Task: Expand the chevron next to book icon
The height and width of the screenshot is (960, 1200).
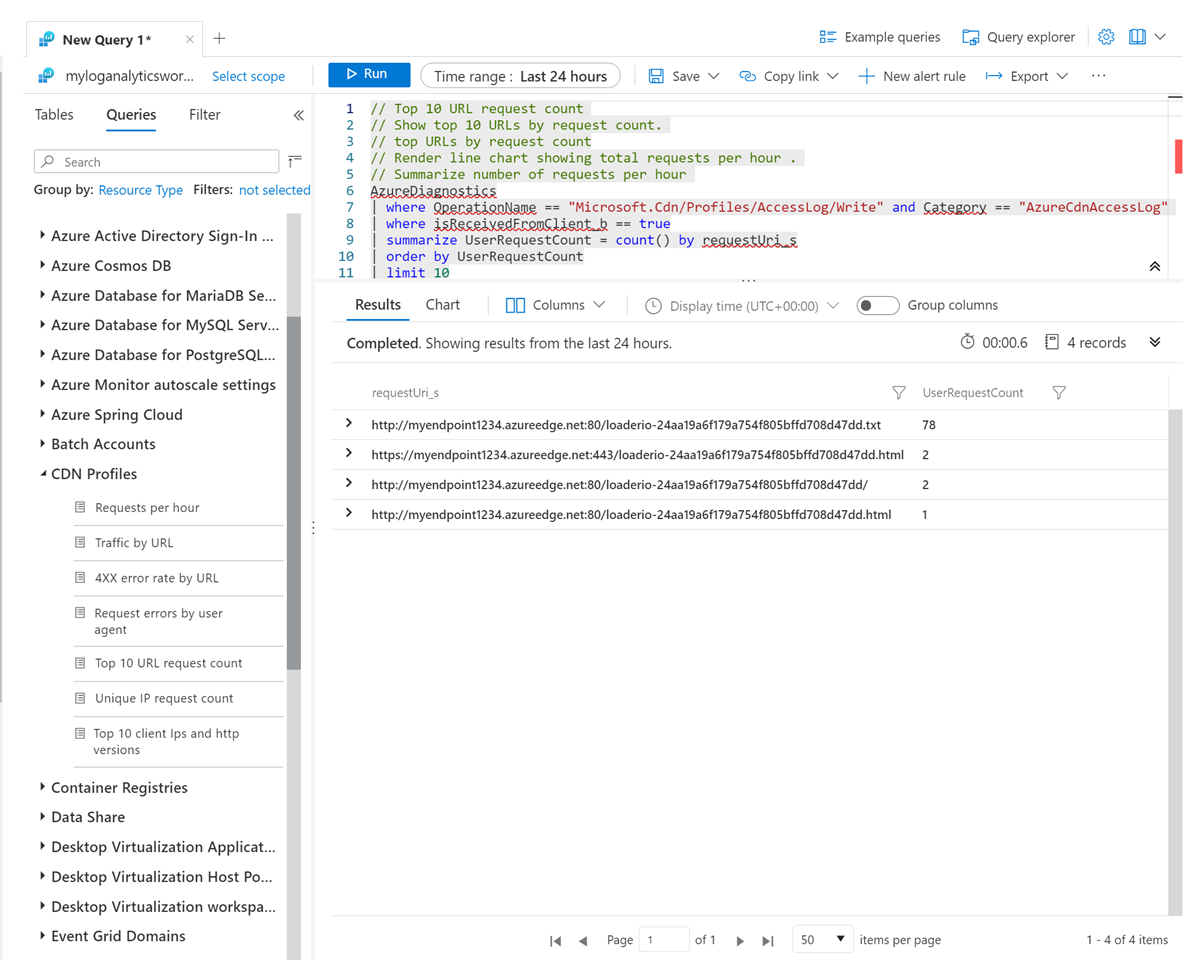Action: [x=1160, y=37]
